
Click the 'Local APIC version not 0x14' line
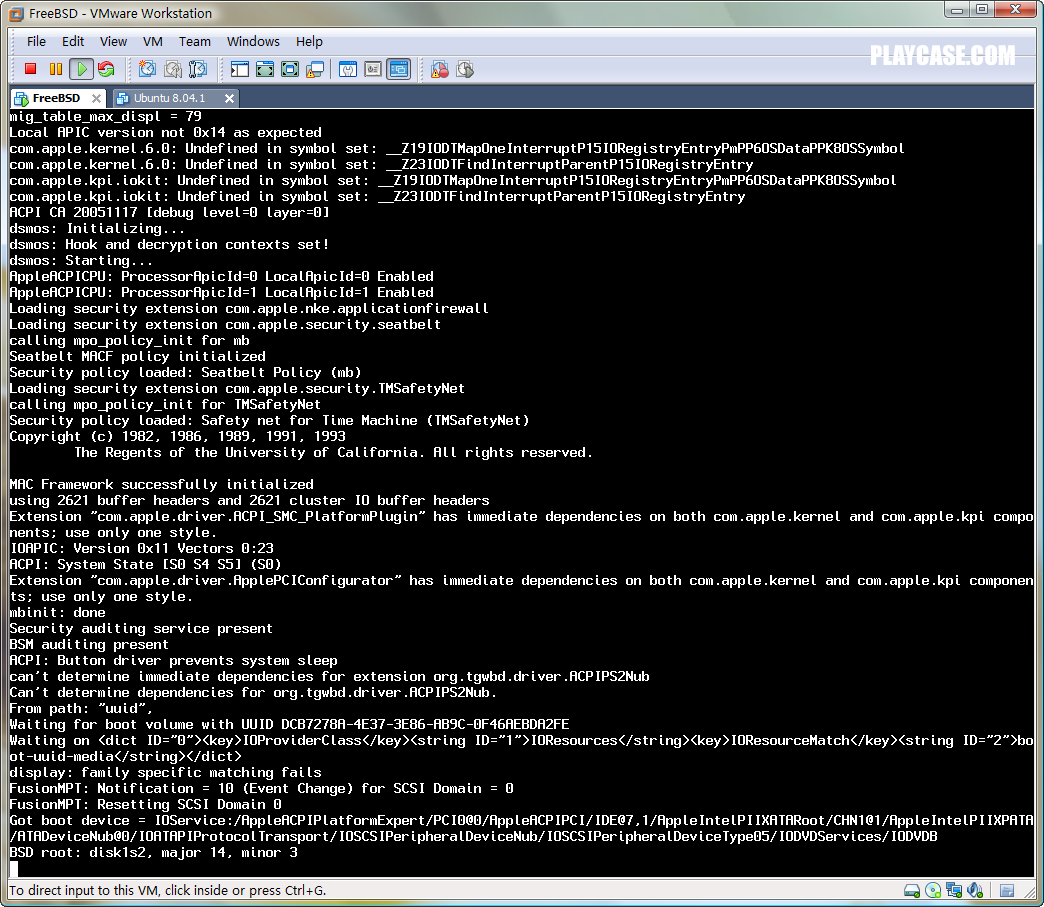[165, 133]
